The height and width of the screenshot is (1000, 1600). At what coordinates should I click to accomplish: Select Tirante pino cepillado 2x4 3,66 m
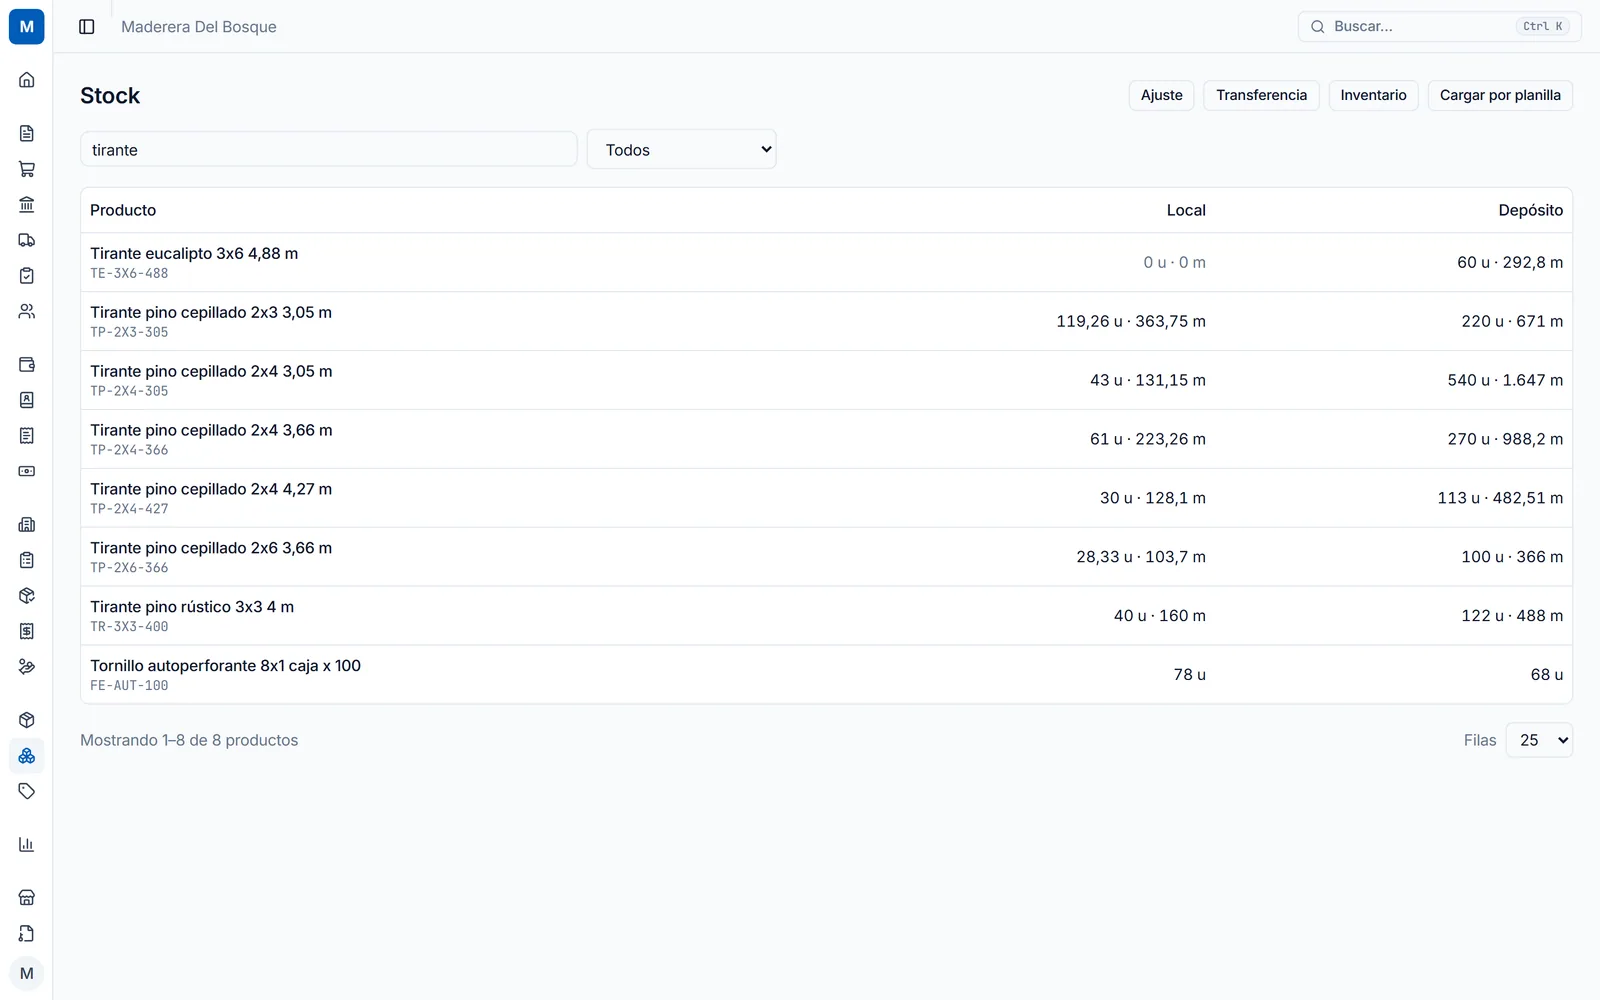826,439
